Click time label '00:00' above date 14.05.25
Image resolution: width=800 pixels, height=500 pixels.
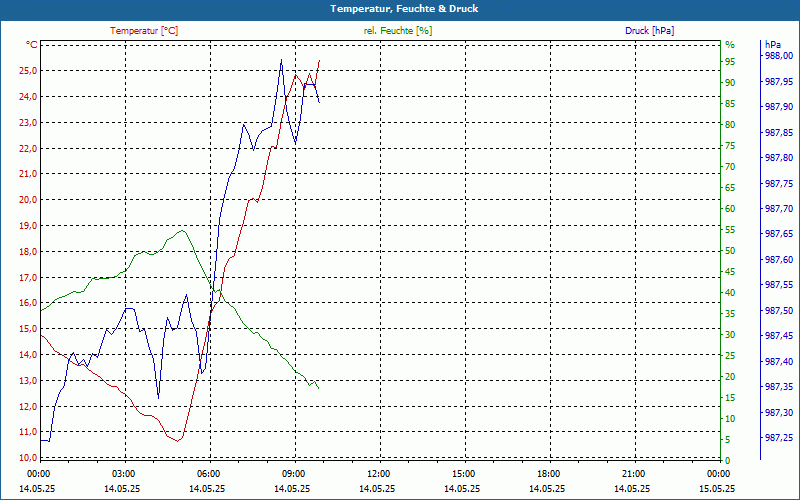(38, 474)
